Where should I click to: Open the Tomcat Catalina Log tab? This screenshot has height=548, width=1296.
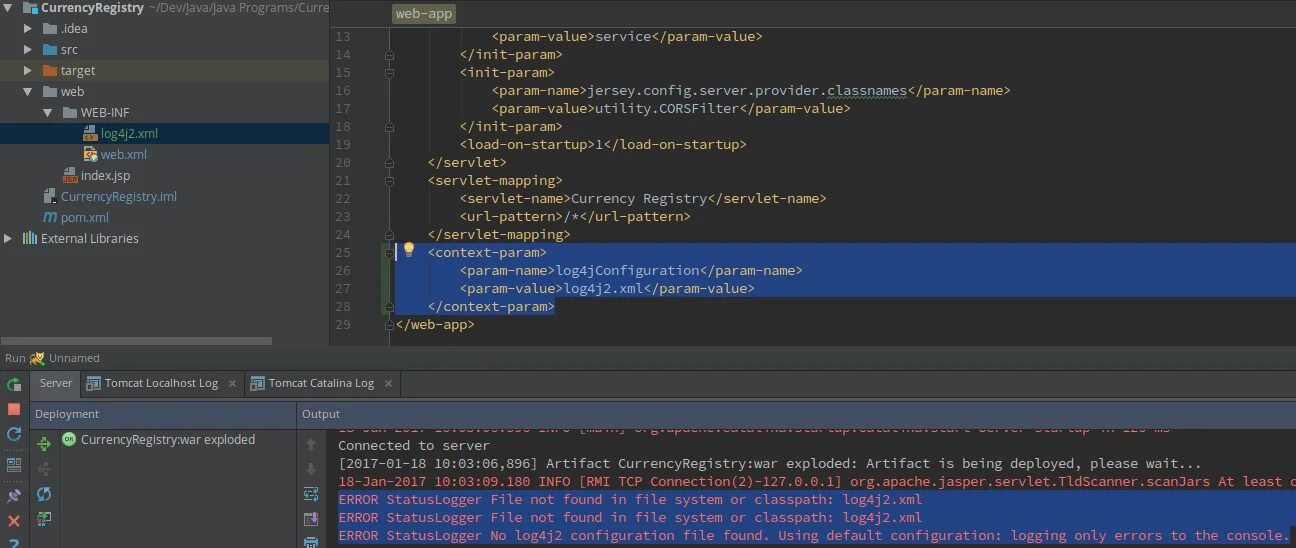click(321, 383)
